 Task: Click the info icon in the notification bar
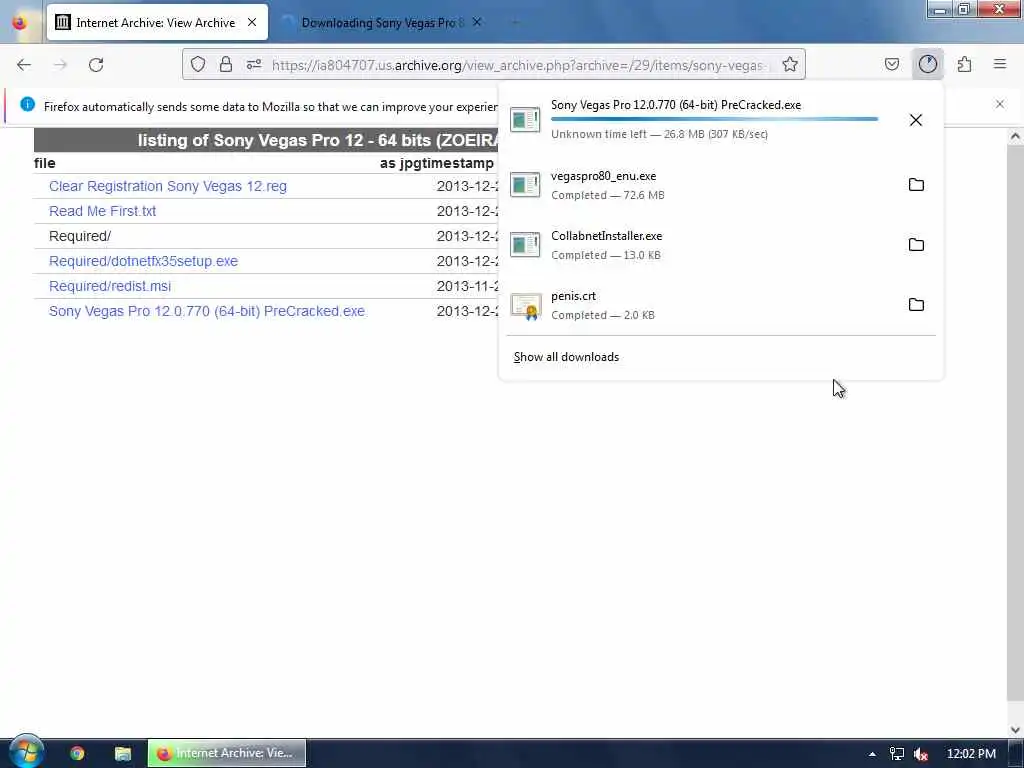27,104
